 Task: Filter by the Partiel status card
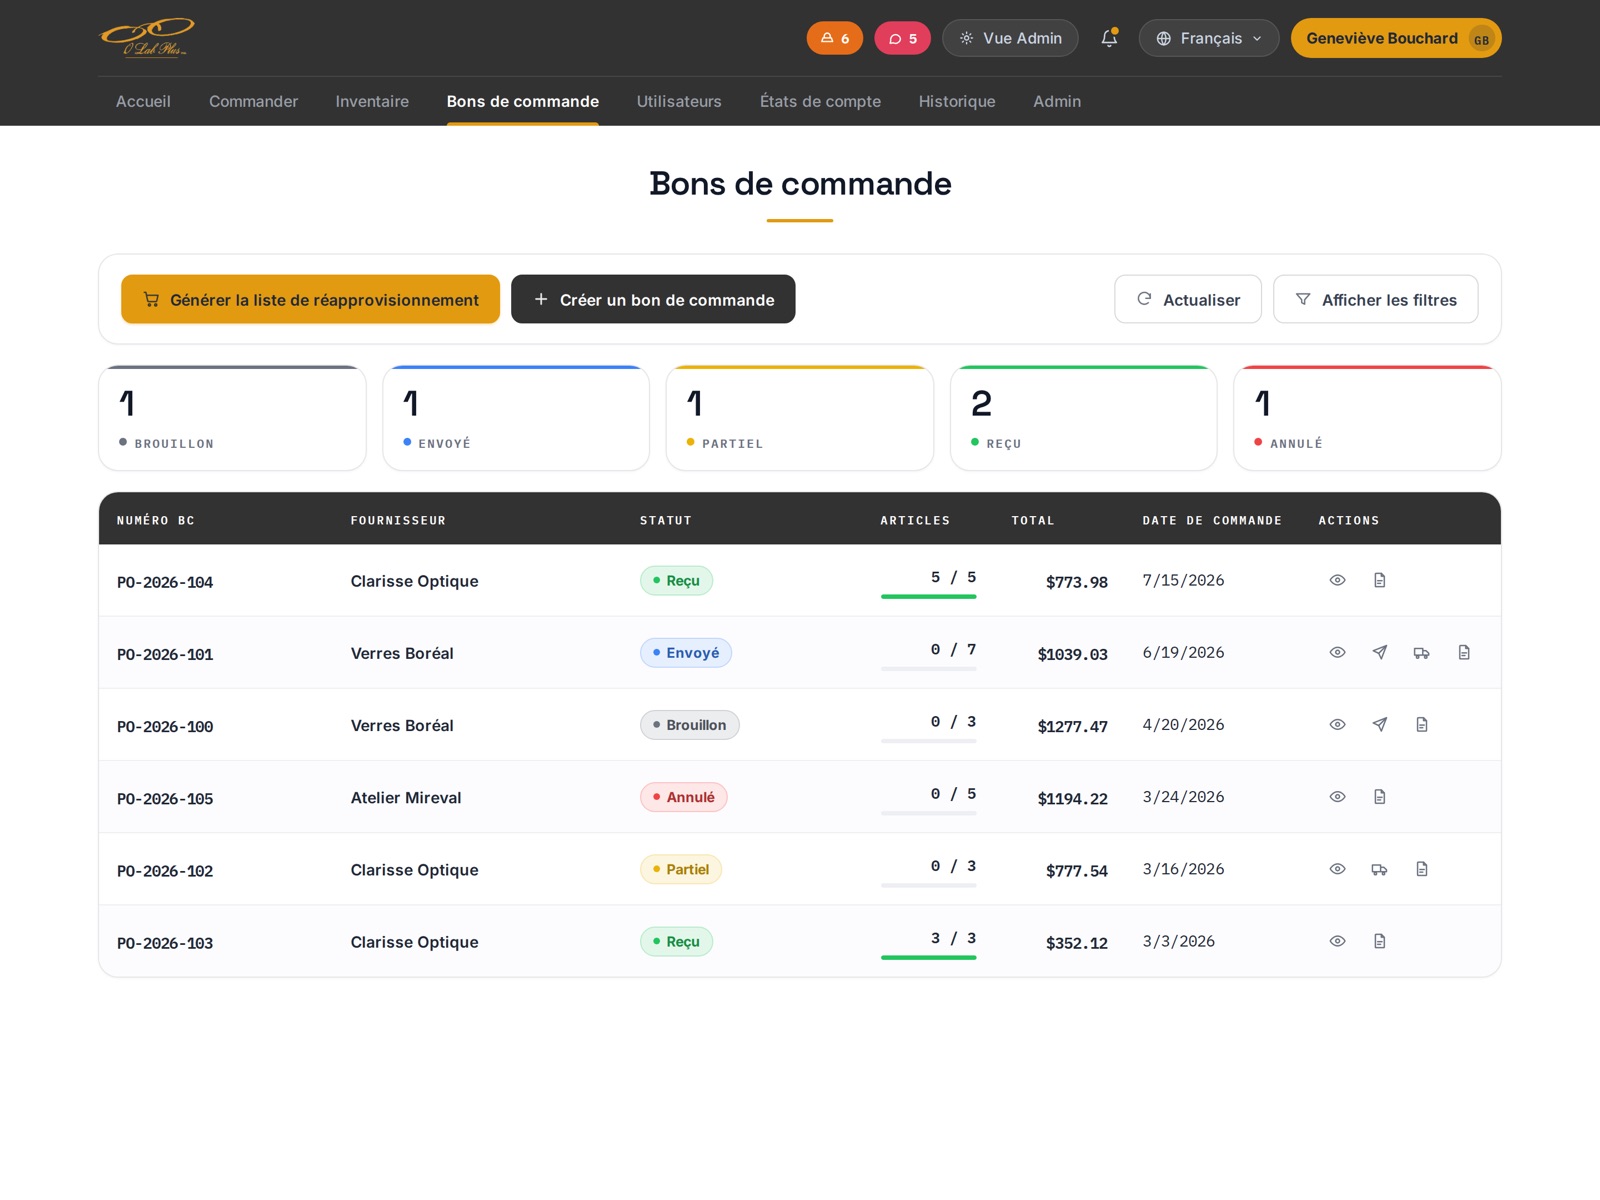(800, 418)
